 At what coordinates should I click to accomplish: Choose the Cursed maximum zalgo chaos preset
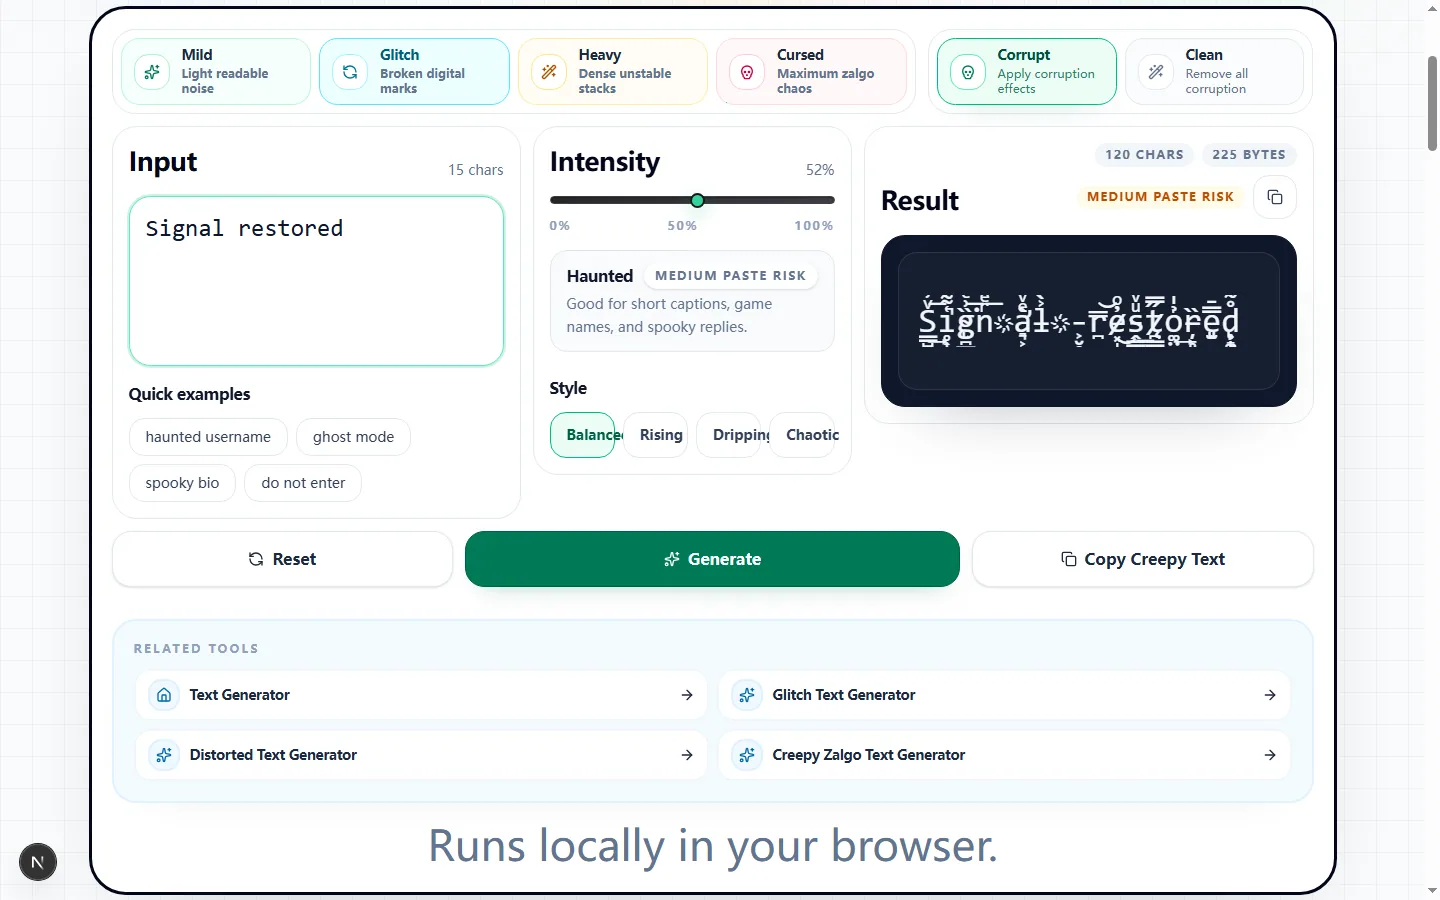click(x=811, y=72)
